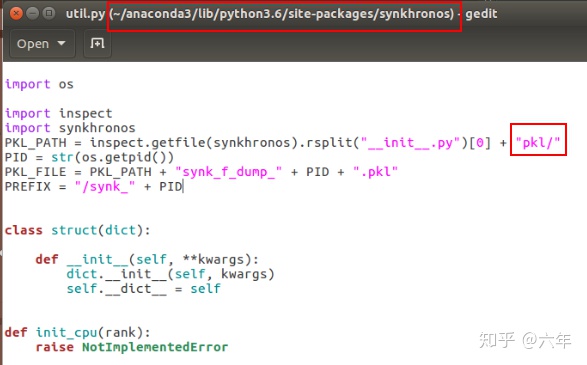Click the util.py title text
The width and height of the screenshot is (587, 365).
click(x=85, y=14)
